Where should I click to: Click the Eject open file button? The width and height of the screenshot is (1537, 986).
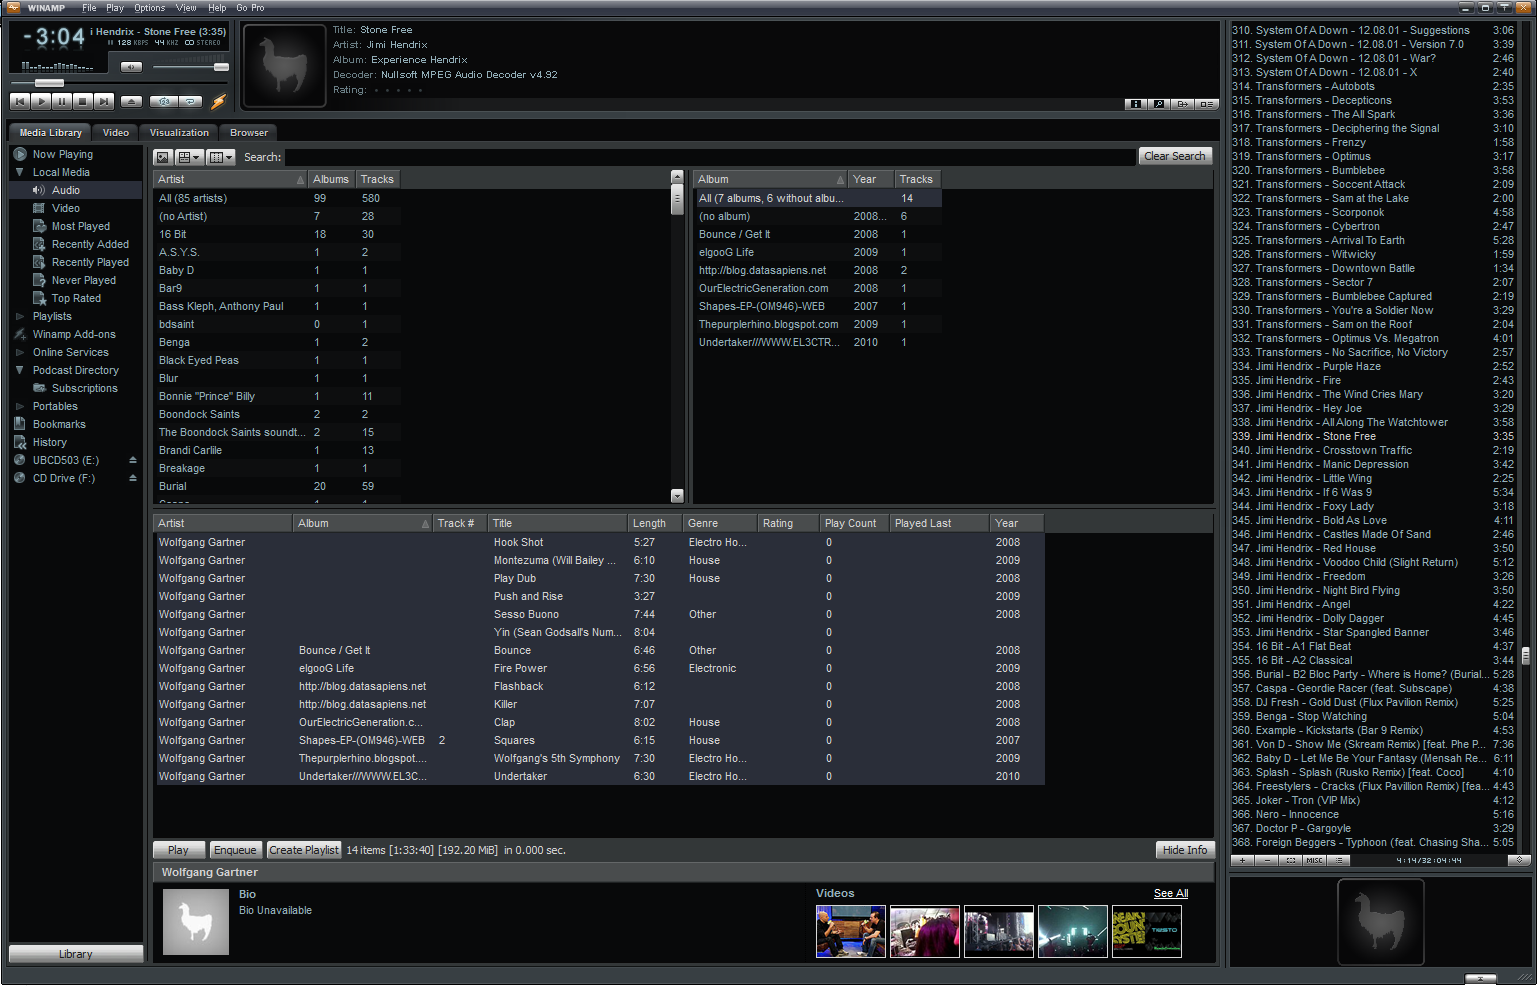[131, 101]
